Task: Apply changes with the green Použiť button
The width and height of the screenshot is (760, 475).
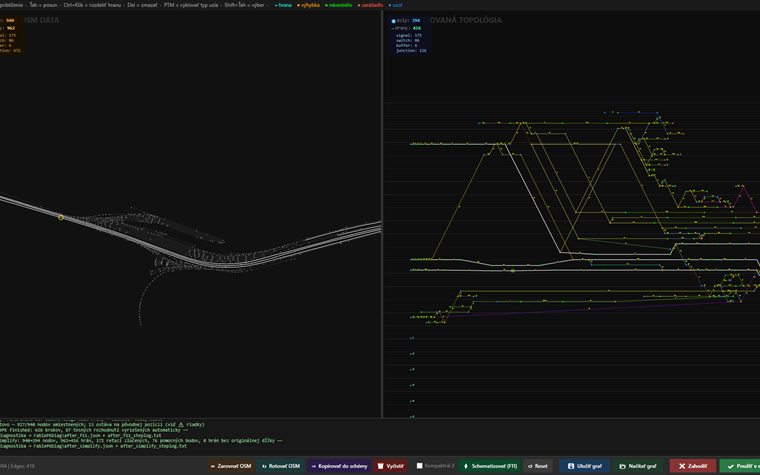Action: point(740,466)
